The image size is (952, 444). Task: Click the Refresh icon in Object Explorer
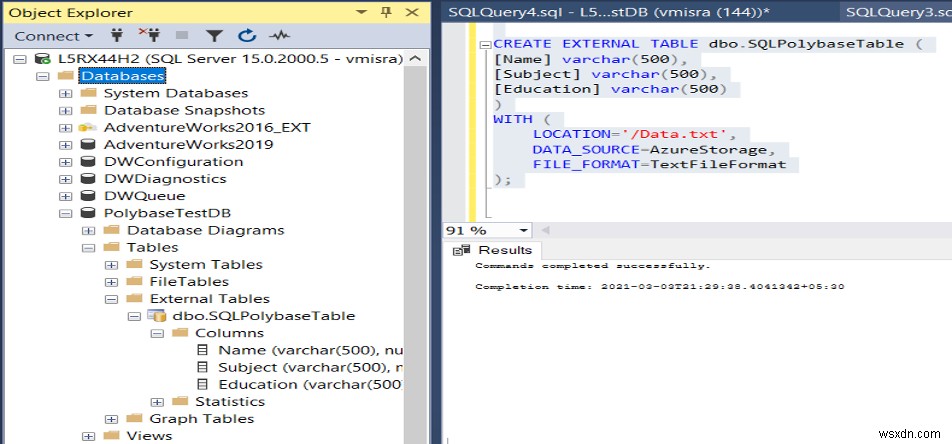coord(246,36)
